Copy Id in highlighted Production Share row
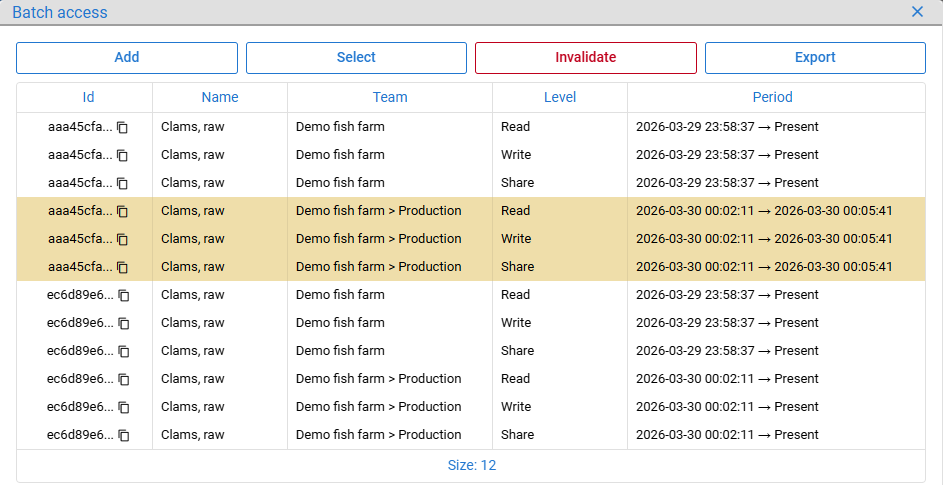 [x=123, y=267]
